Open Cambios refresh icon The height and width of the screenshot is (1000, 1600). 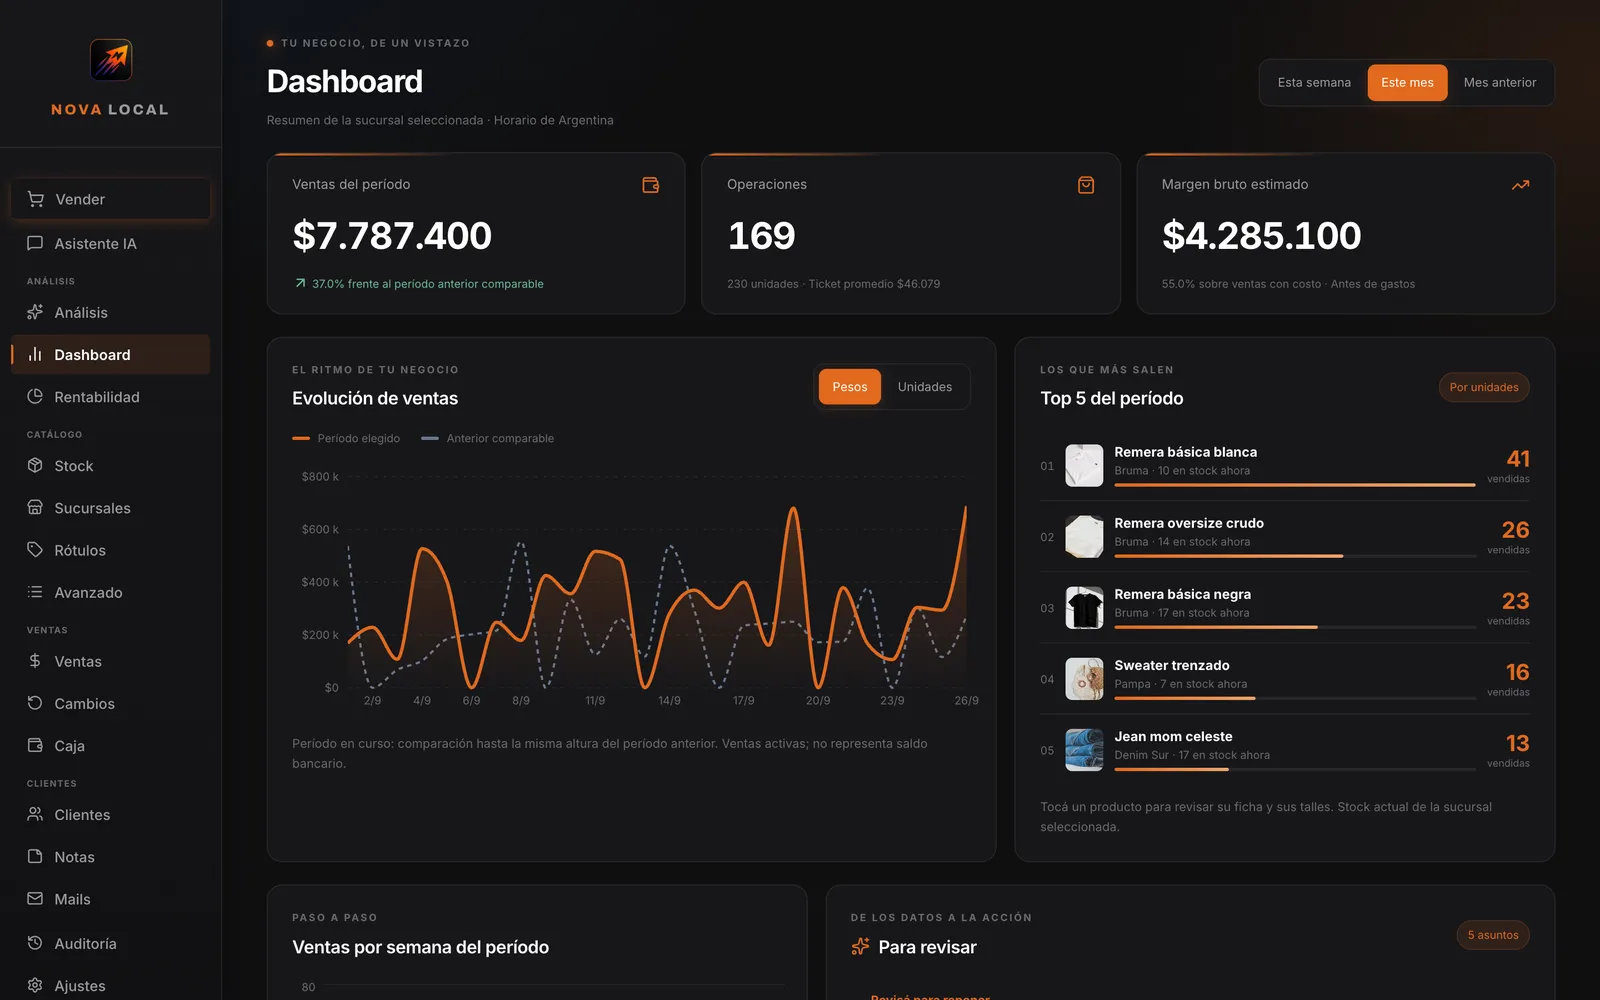(35, 703)
